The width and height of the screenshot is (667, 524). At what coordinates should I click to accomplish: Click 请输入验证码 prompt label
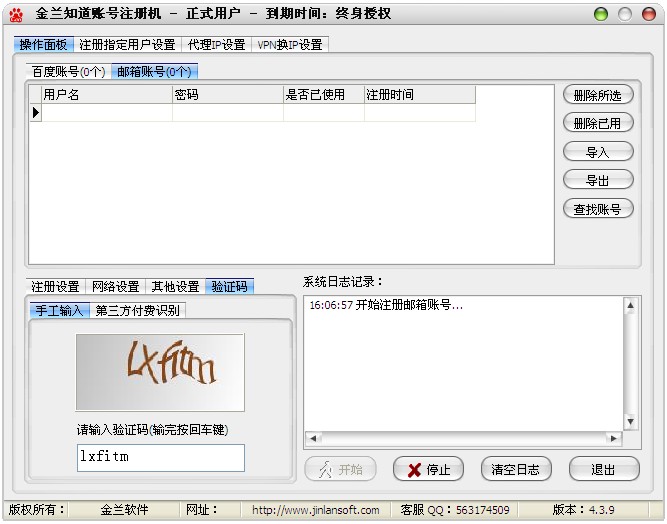152,430
